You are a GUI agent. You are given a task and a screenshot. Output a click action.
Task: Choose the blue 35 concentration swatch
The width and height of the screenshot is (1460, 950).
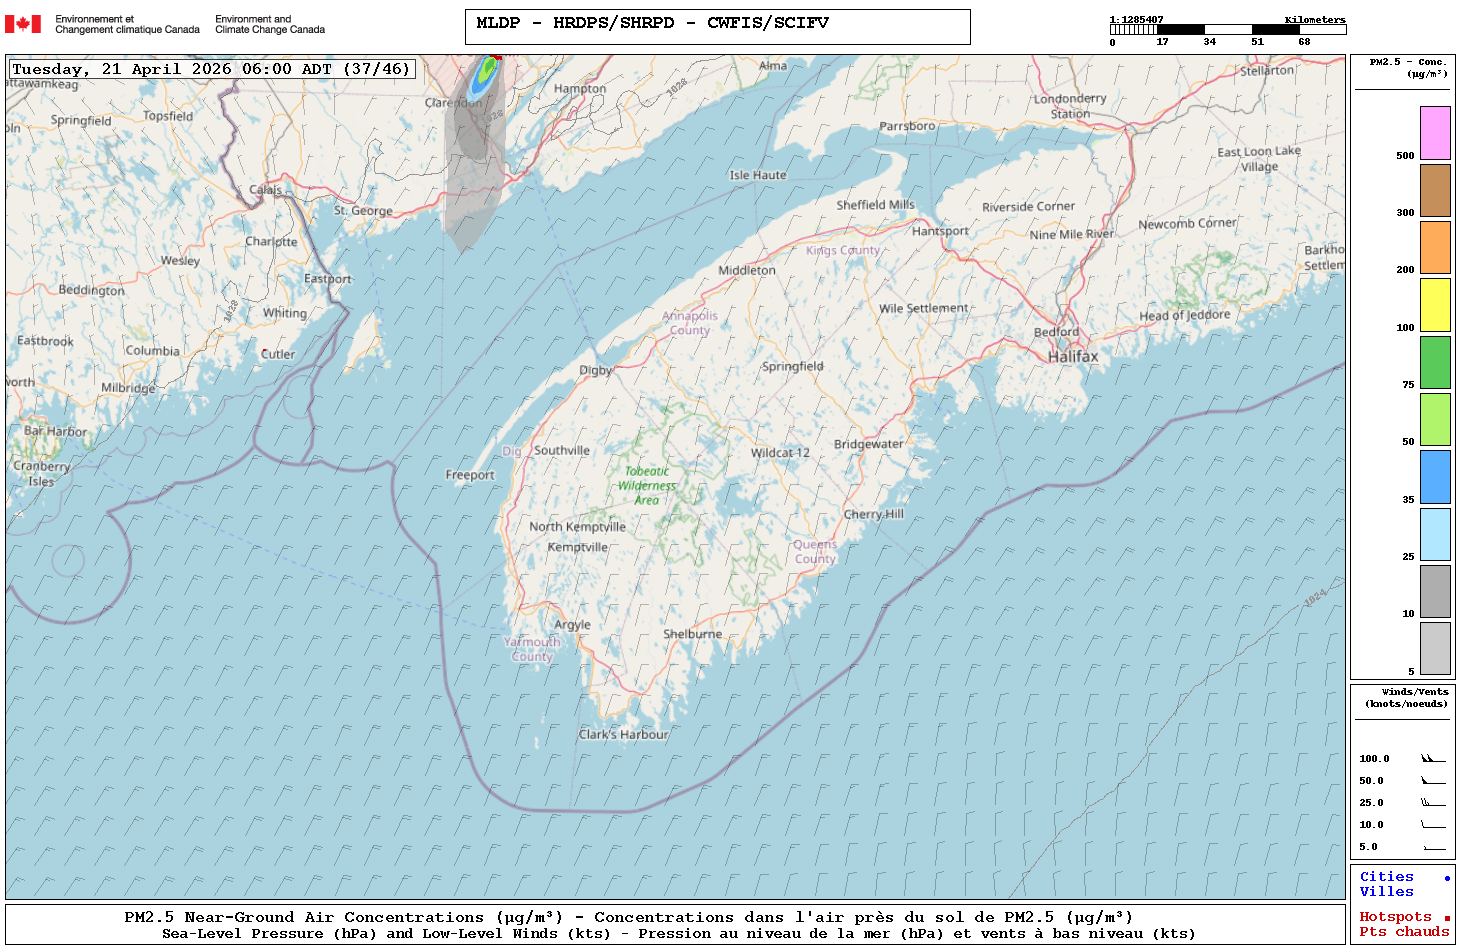coord(1435,477)
